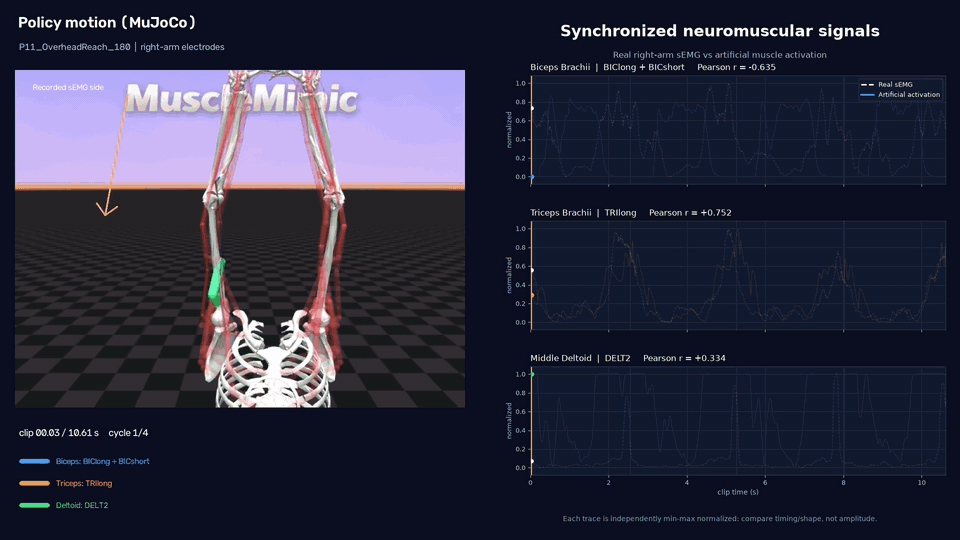Click the orange marker dot in Triceps chart
Screen dimensions: 960x540
532,295
